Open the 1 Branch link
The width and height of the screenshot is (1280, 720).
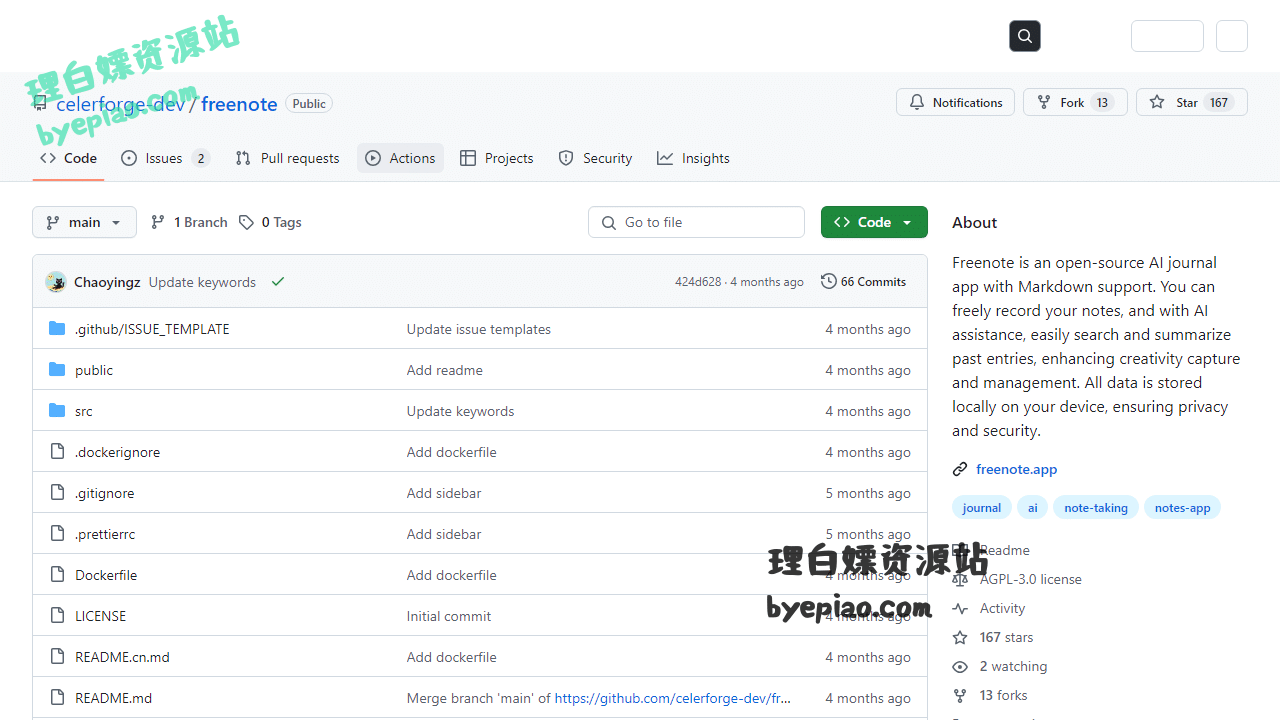(x=189, y=222)
